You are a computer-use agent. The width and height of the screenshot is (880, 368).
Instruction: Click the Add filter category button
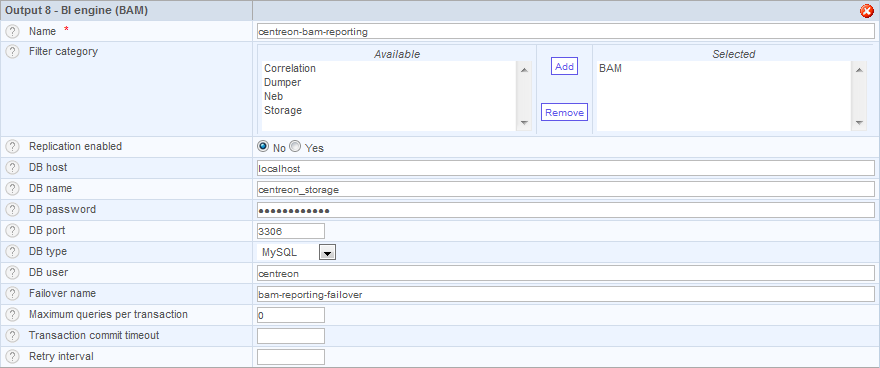pyautogui.click(x=564, y=66)
